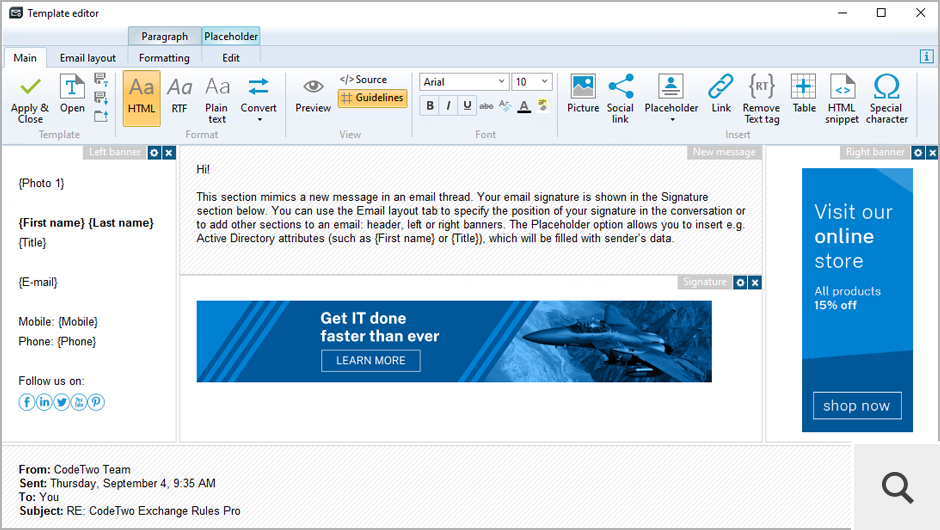Insert Remove Text tag
Viewport: 940px width, 530px height.
(761, 99)
